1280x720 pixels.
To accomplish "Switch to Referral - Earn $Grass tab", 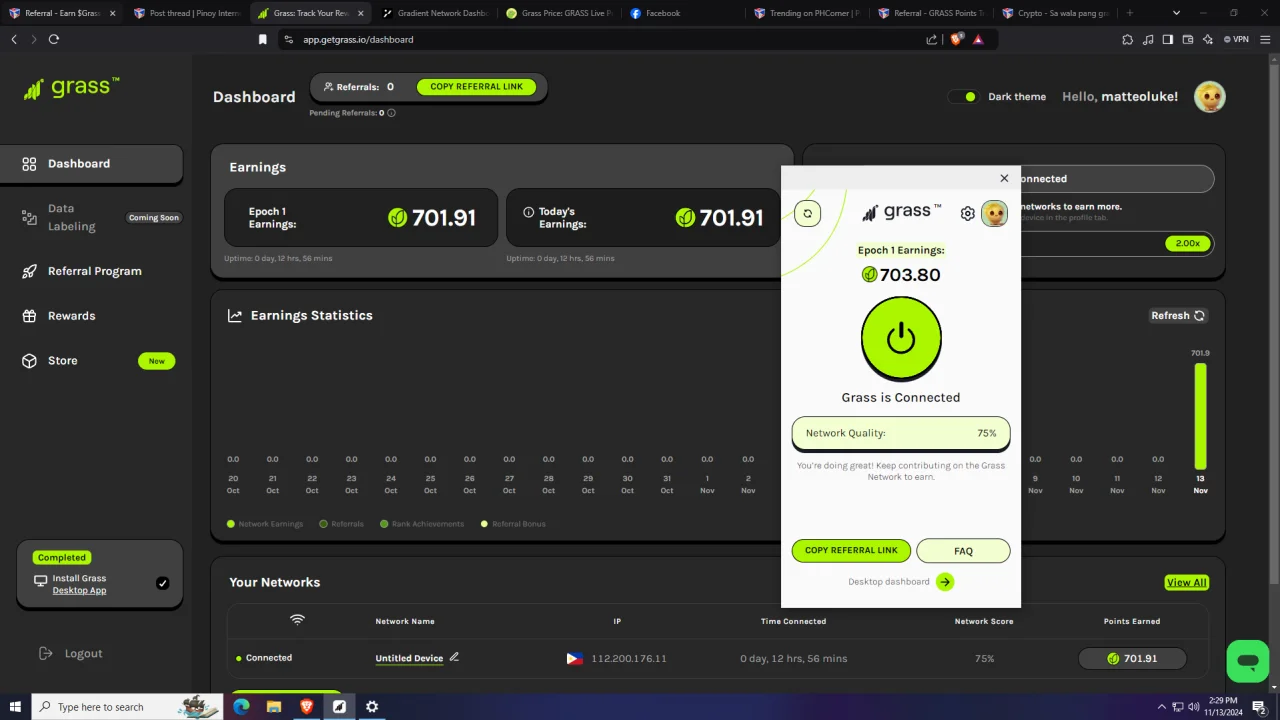I will 62,13.
